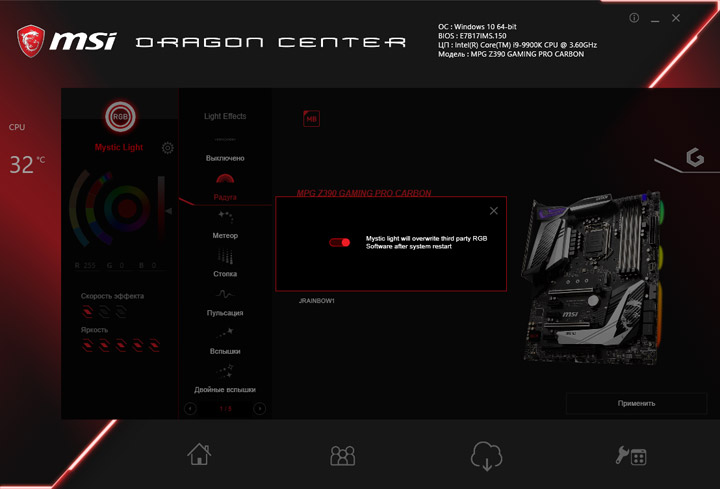Click the info icon in title bar
This screenshot has width=720, height=489.
coord(634,18)
